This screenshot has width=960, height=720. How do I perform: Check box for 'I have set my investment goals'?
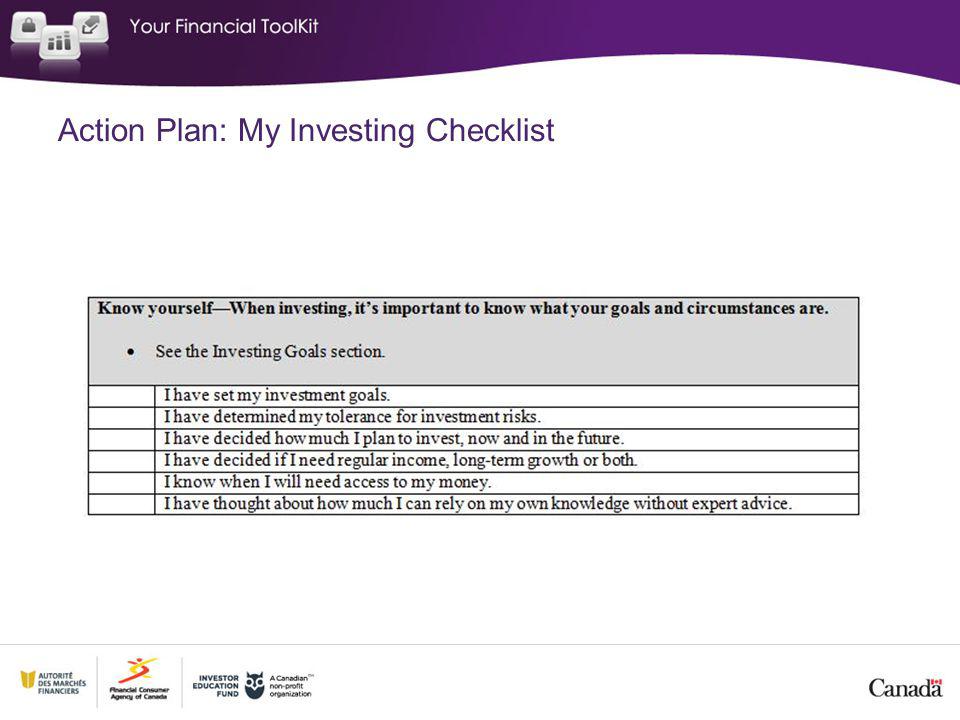click(121, 396)
